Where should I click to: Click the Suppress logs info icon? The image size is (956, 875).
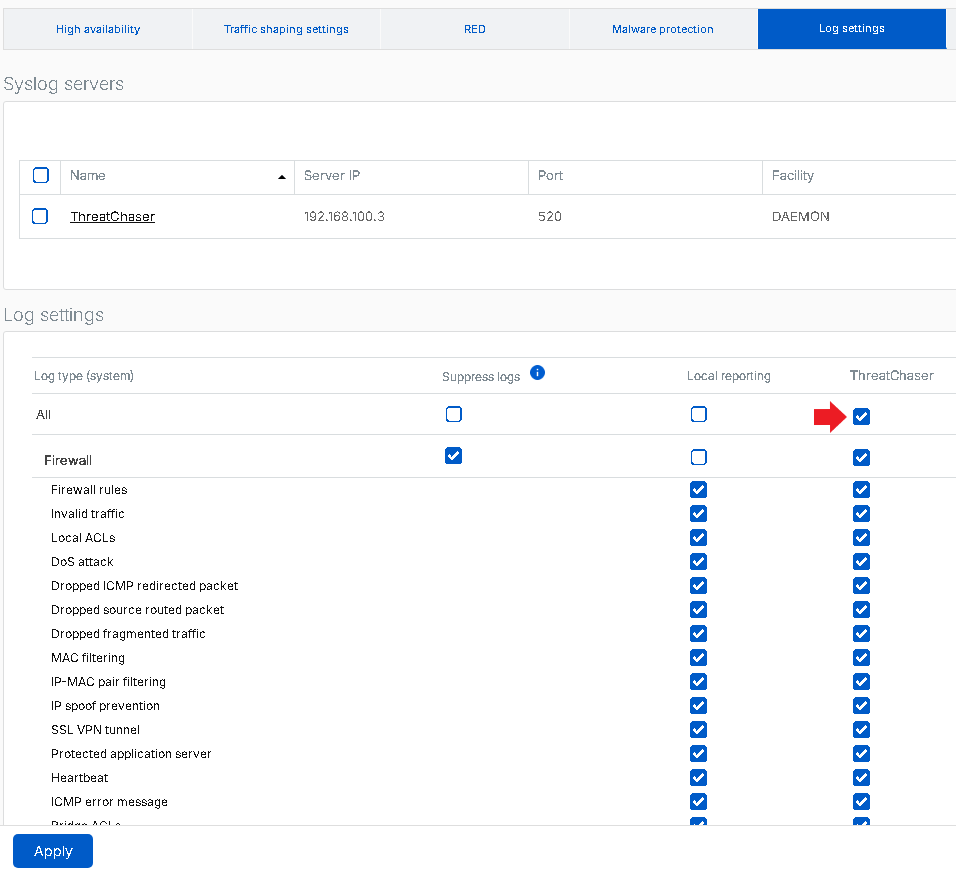coord(537,373)
